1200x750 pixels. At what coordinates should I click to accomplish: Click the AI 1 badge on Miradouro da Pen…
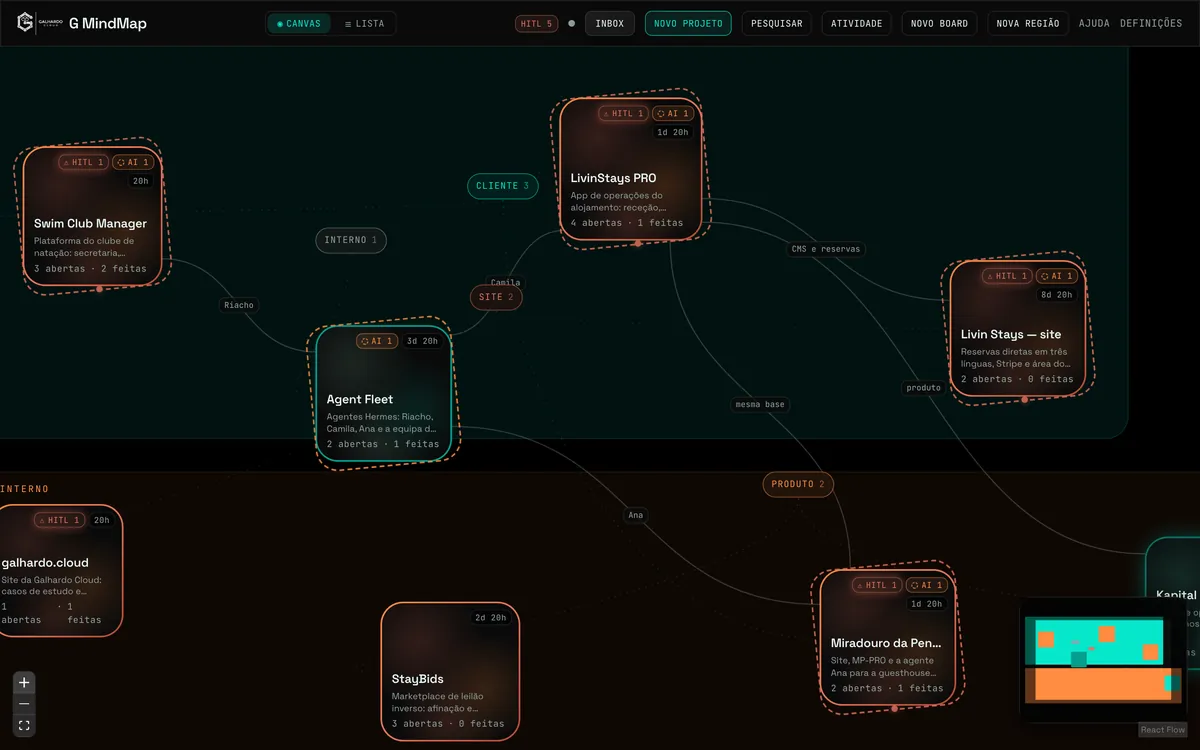pyautogui.click(x=927, y=585)
